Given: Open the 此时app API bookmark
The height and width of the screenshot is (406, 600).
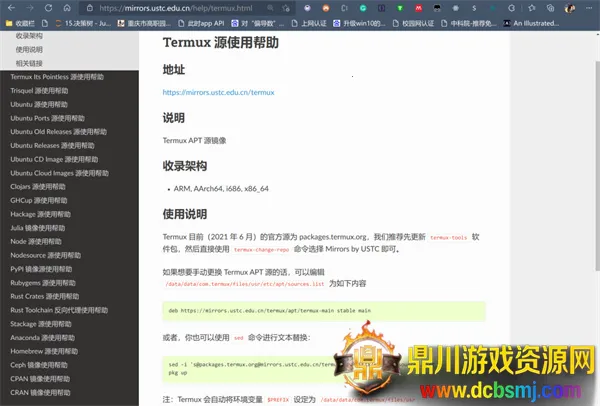Looking at the screenshot, I should [201, 23].
